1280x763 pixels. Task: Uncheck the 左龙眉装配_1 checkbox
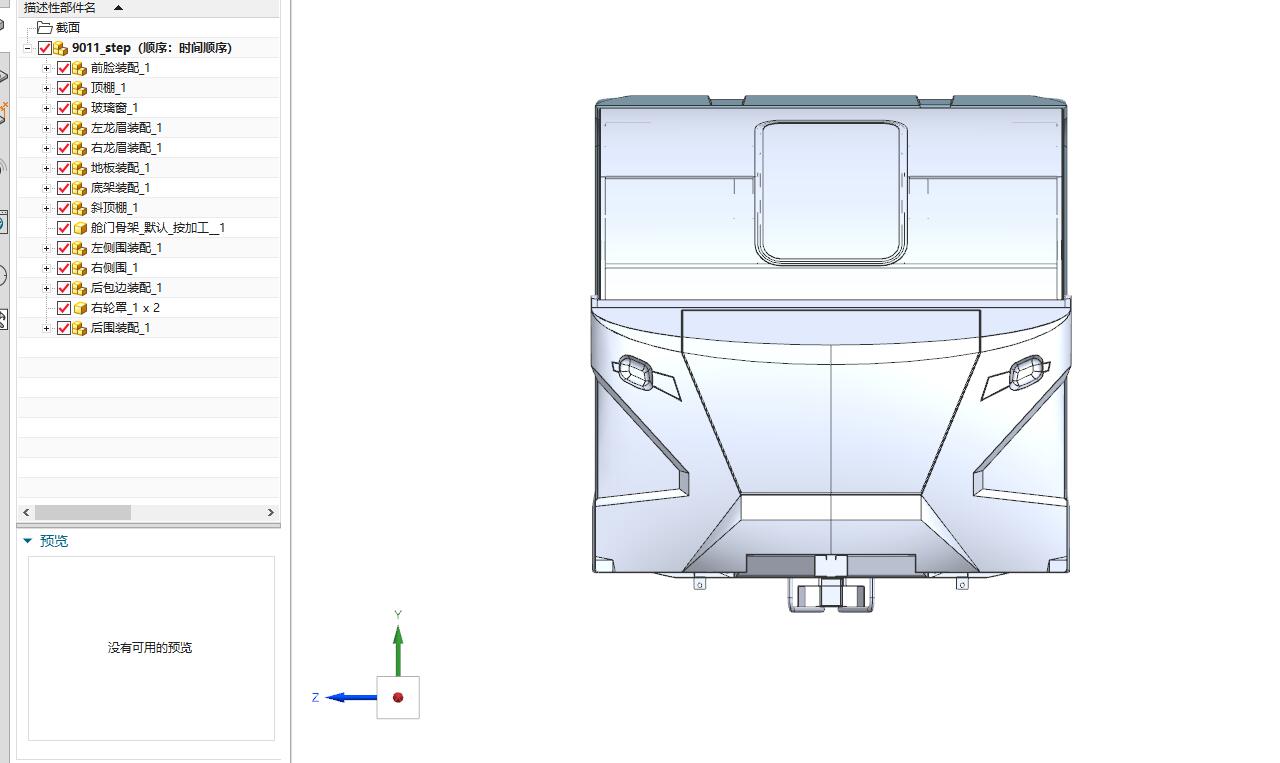(x=64, y=128)
